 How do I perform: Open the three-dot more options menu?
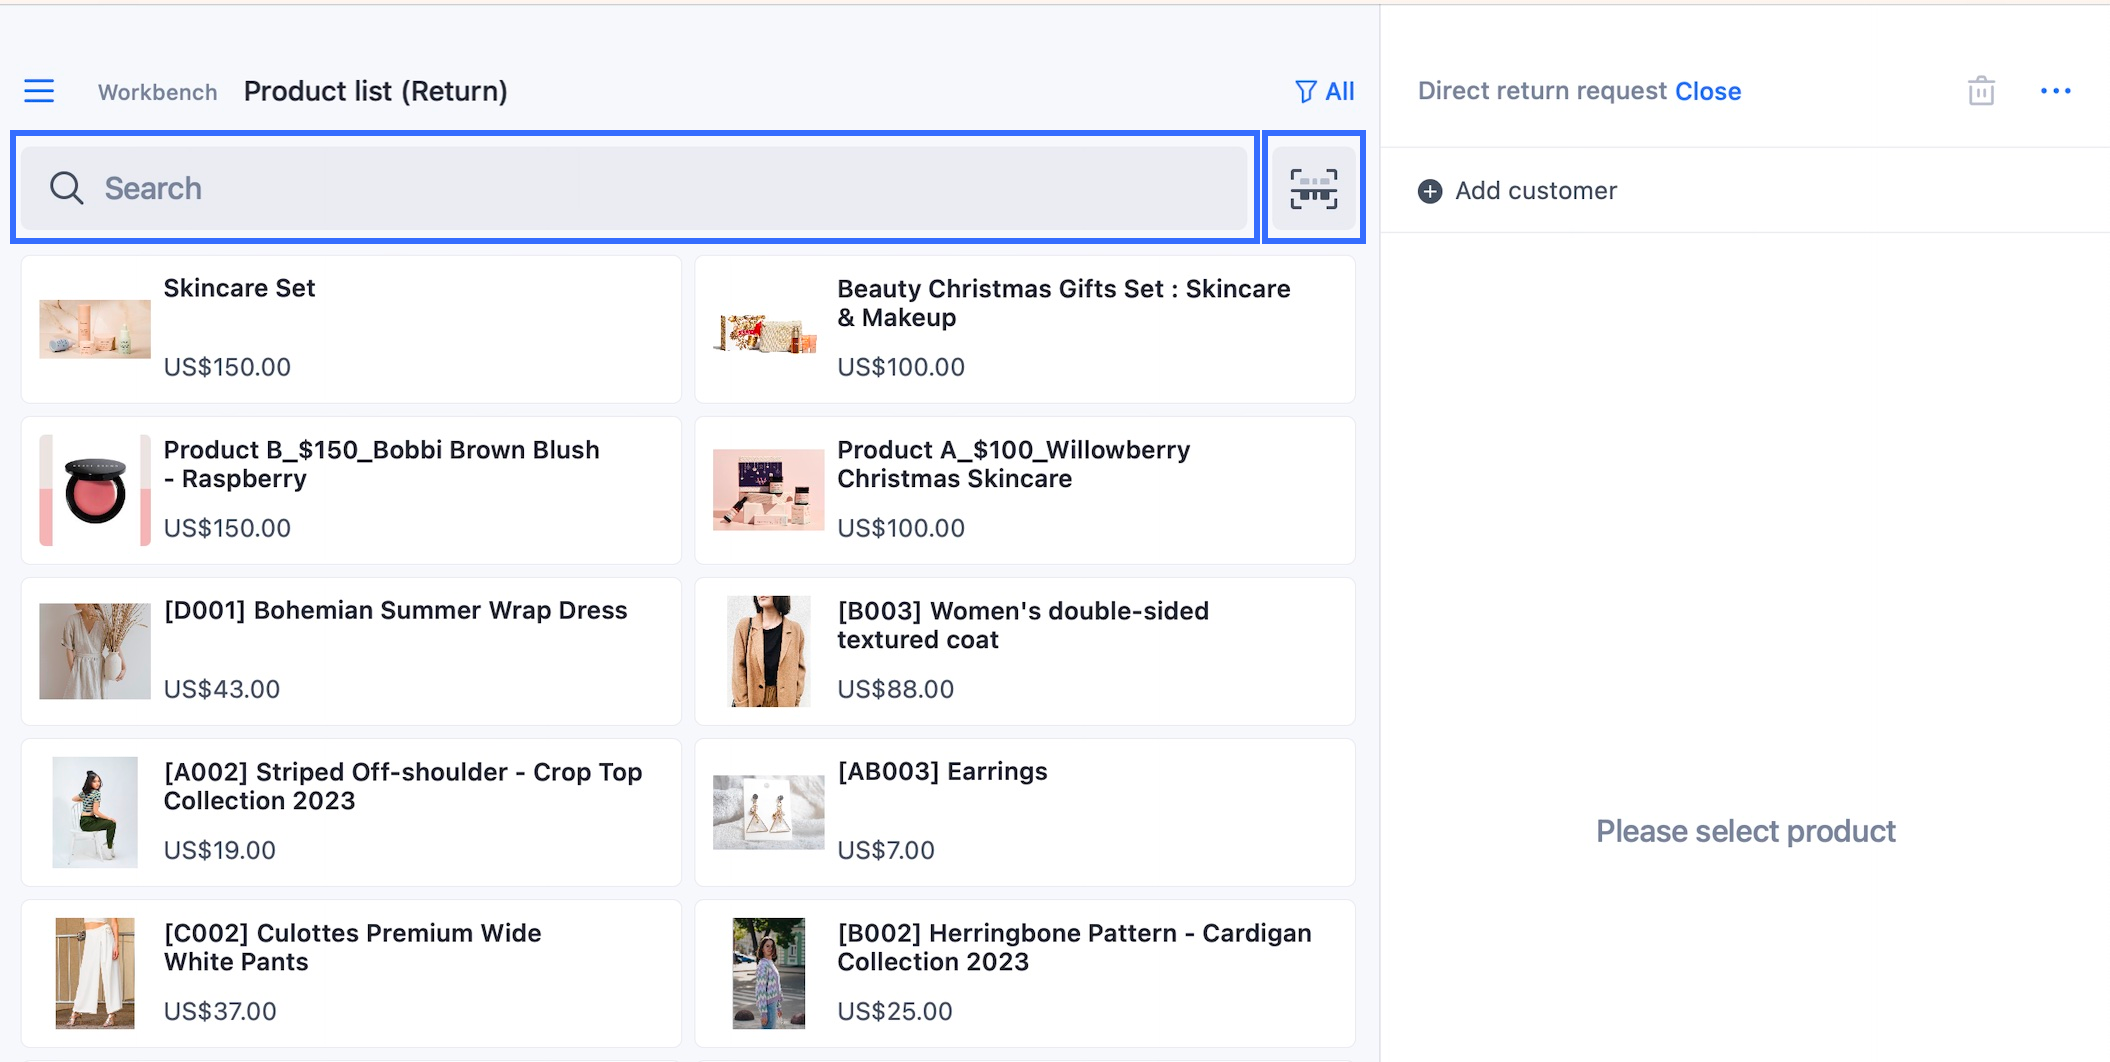point(2055,91)
